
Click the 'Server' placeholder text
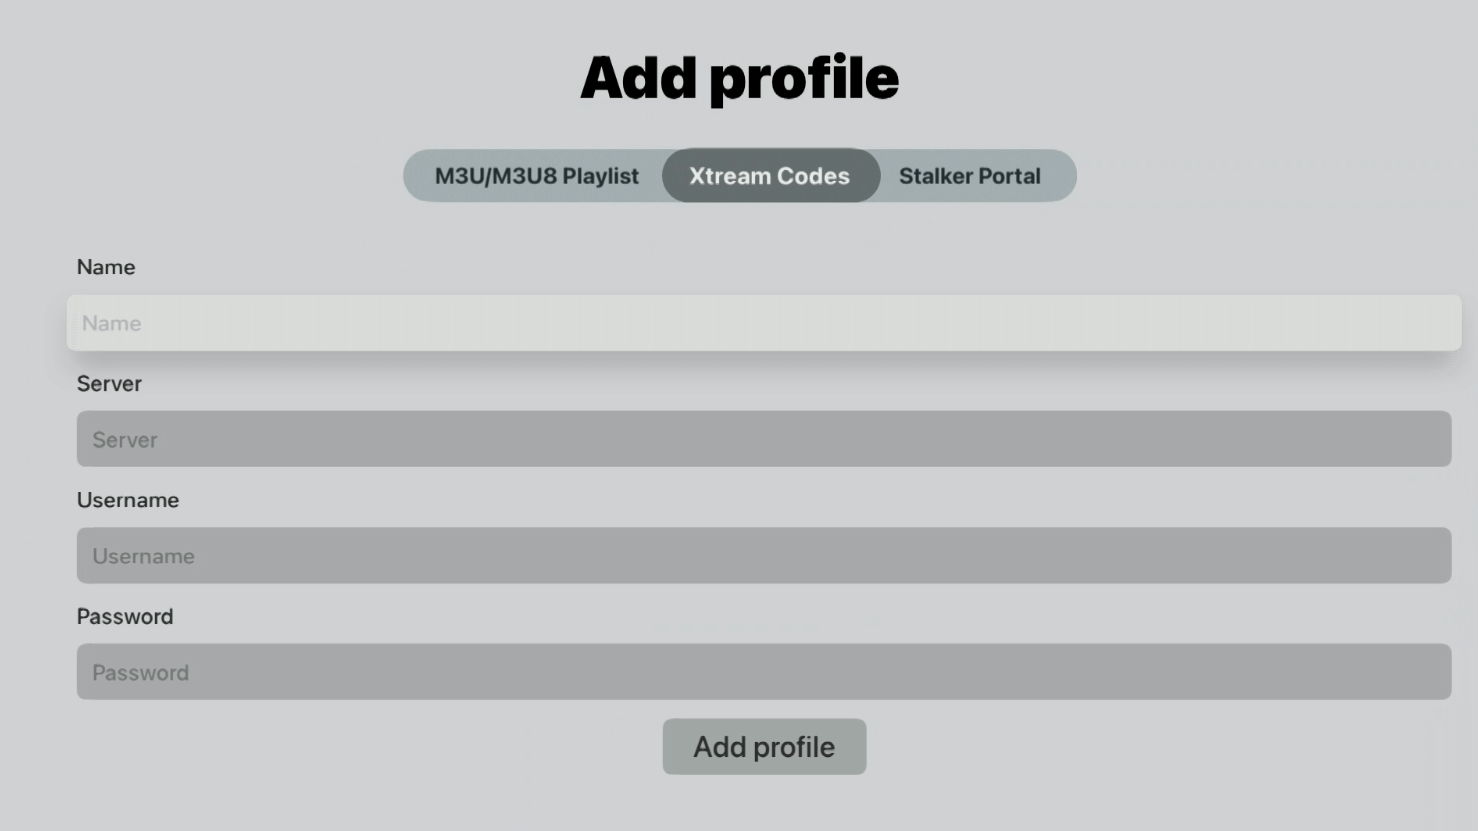coord(125,440)
